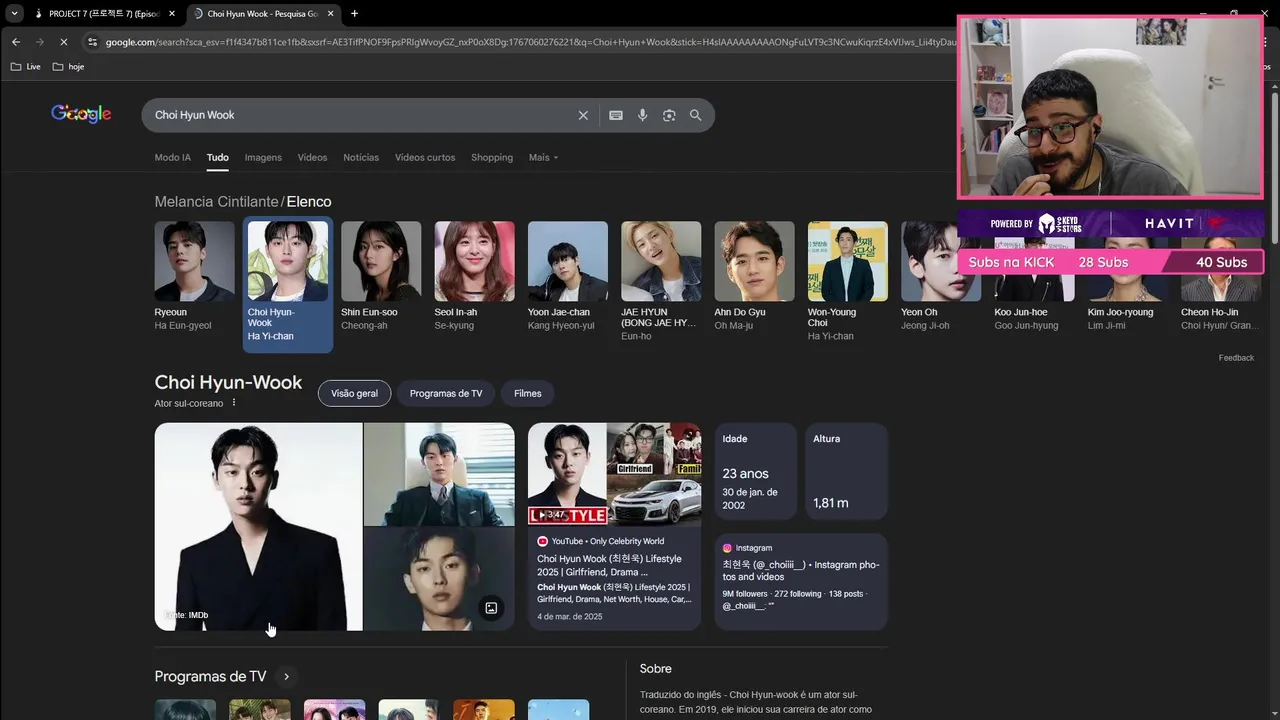Screen dimensions: 1280x720
Task: Select cast member Won-Young Choi
Action: tap(848, 281)
